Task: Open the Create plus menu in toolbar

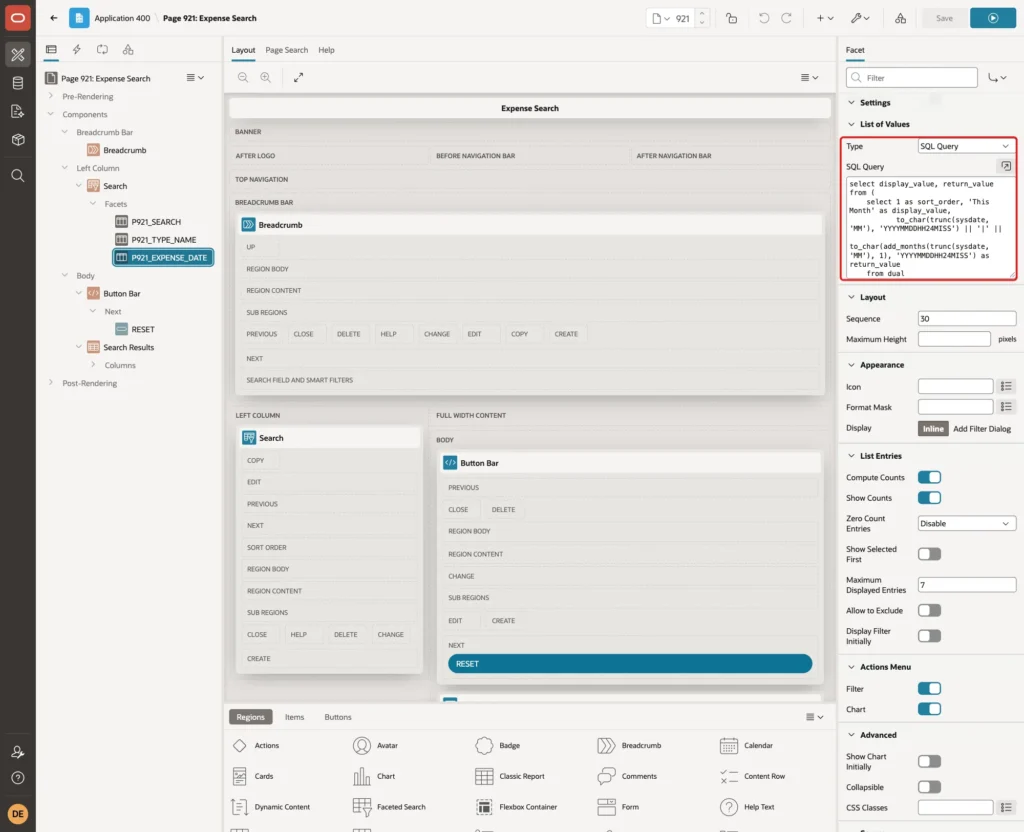Action: tap(825, 18)
